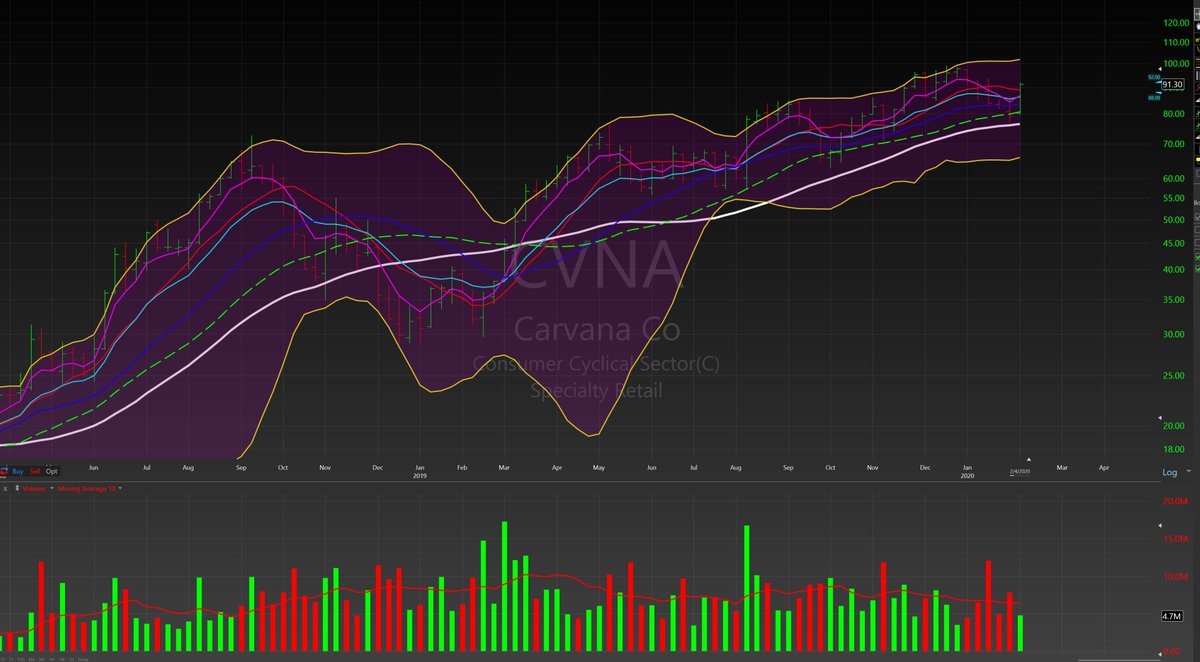Click the white triangle above the 2/4/2020 date
1200x662 pixels.
[x=1029, y=459]
